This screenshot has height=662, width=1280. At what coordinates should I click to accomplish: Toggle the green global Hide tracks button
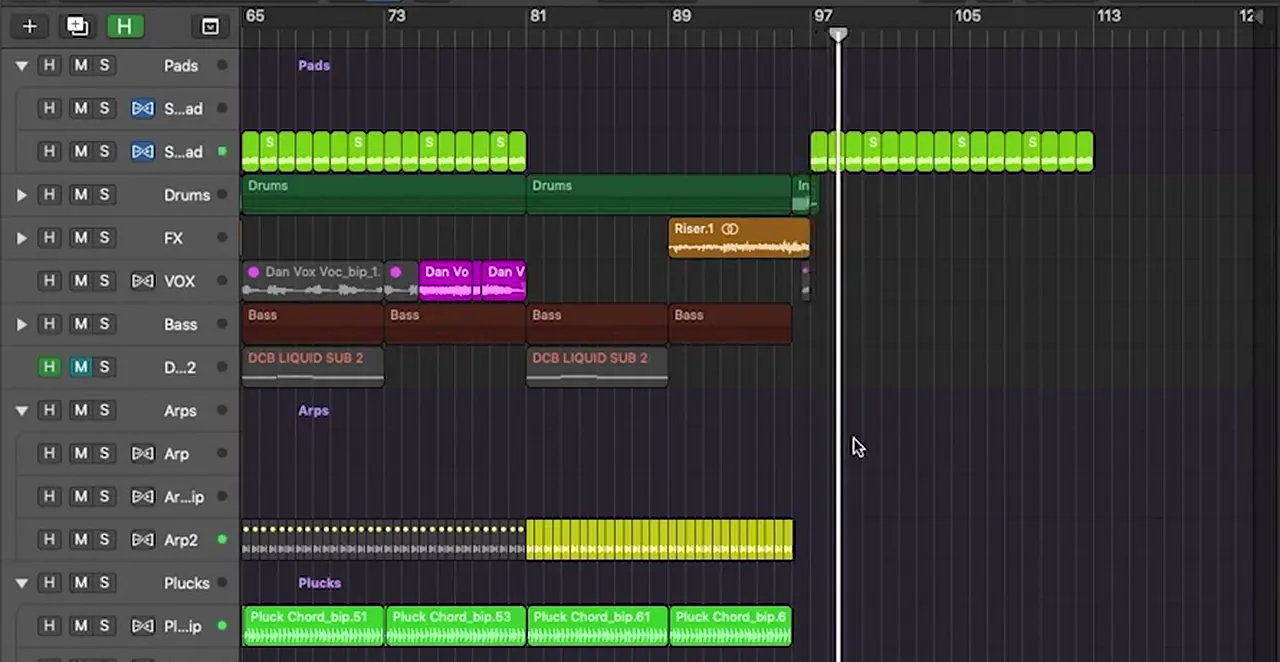(x=124, y=26)
